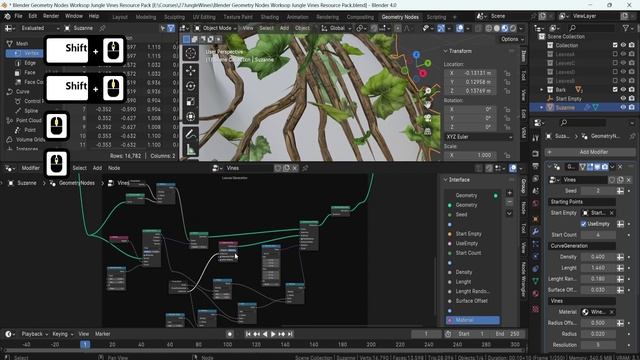
Task: Open the Add menu in node editor
Action: click(97, 168)
